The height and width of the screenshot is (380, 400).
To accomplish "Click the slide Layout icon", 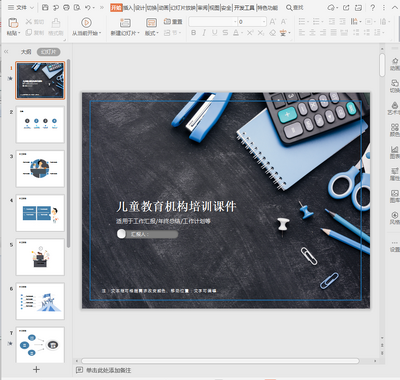I will coord(151,23).
